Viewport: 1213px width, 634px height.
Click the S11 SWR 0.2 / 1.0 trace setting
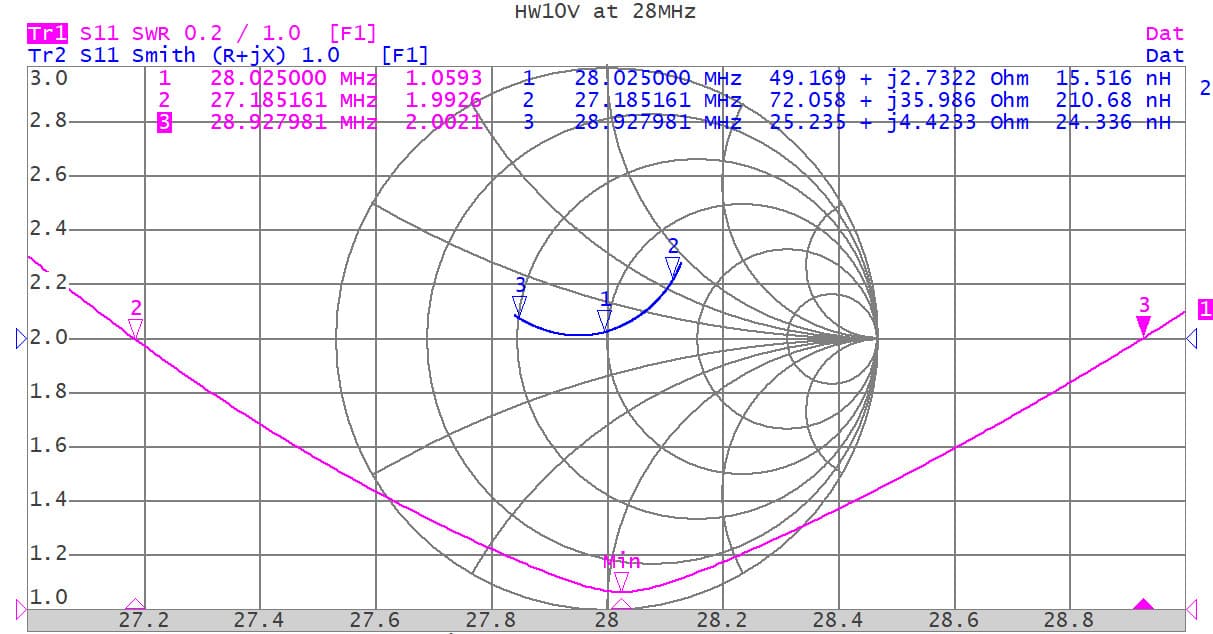click(190, 34)
